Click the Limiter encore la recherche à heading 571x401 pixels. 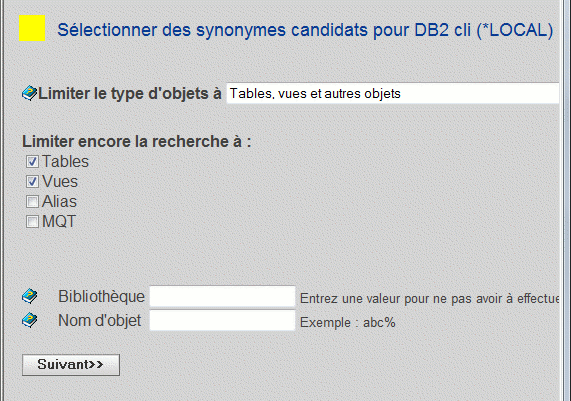click(x=137, y=141)
